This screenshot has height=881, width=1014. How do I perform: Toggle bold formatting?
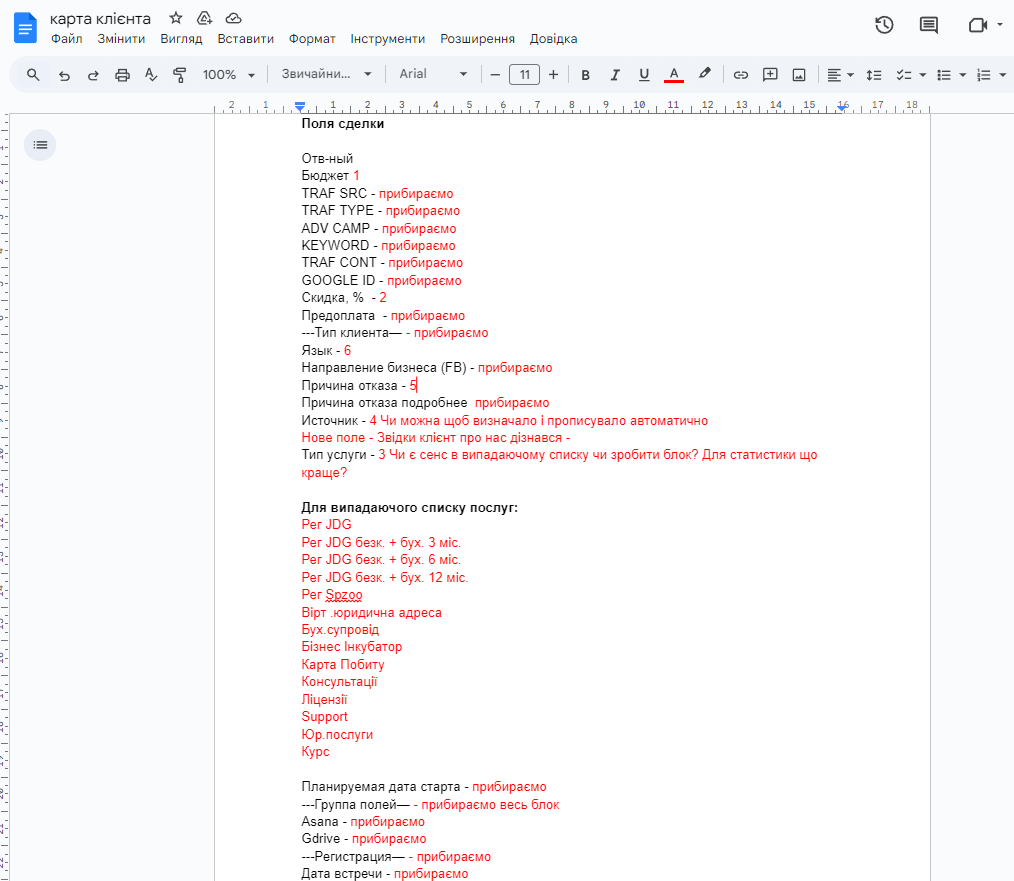click(x=586, y=75)
